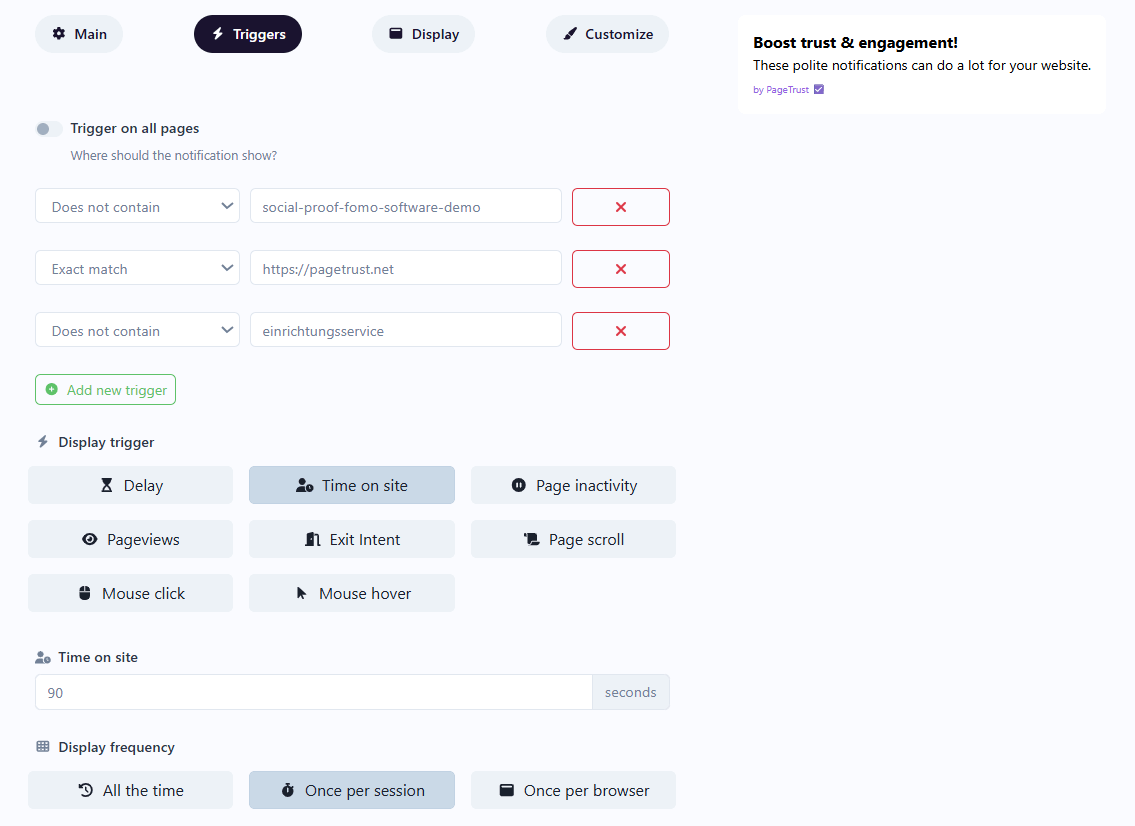Viewport: 1135px width, 826px height.
Task: Toggle Trigger on all pages switch
Action: tap(48, 129)
